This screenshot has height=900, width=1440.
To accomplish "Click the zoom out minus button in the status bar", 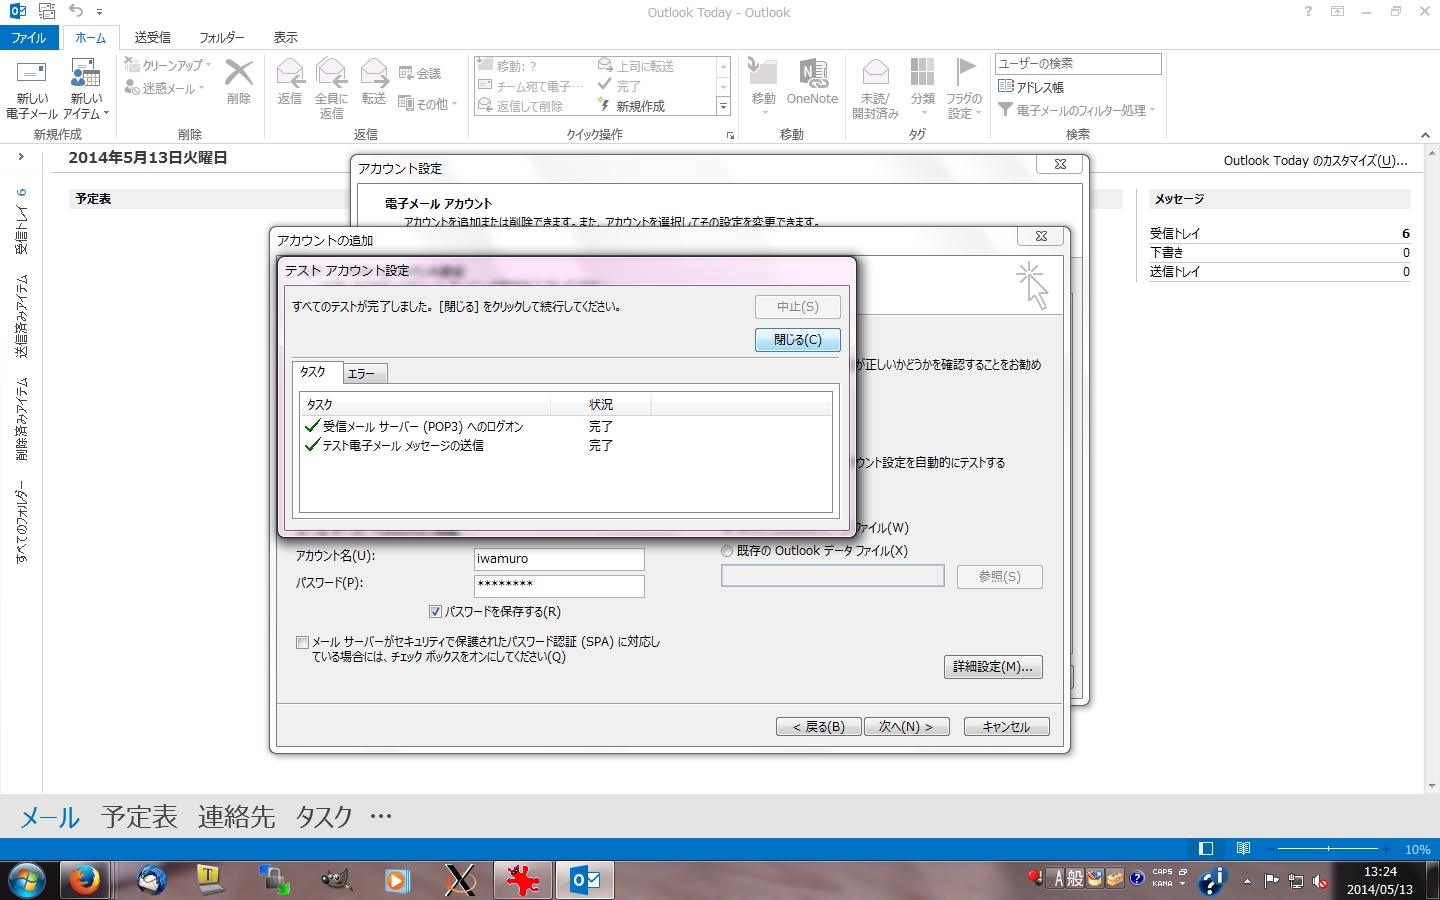I will click(x=1269, y=849).
